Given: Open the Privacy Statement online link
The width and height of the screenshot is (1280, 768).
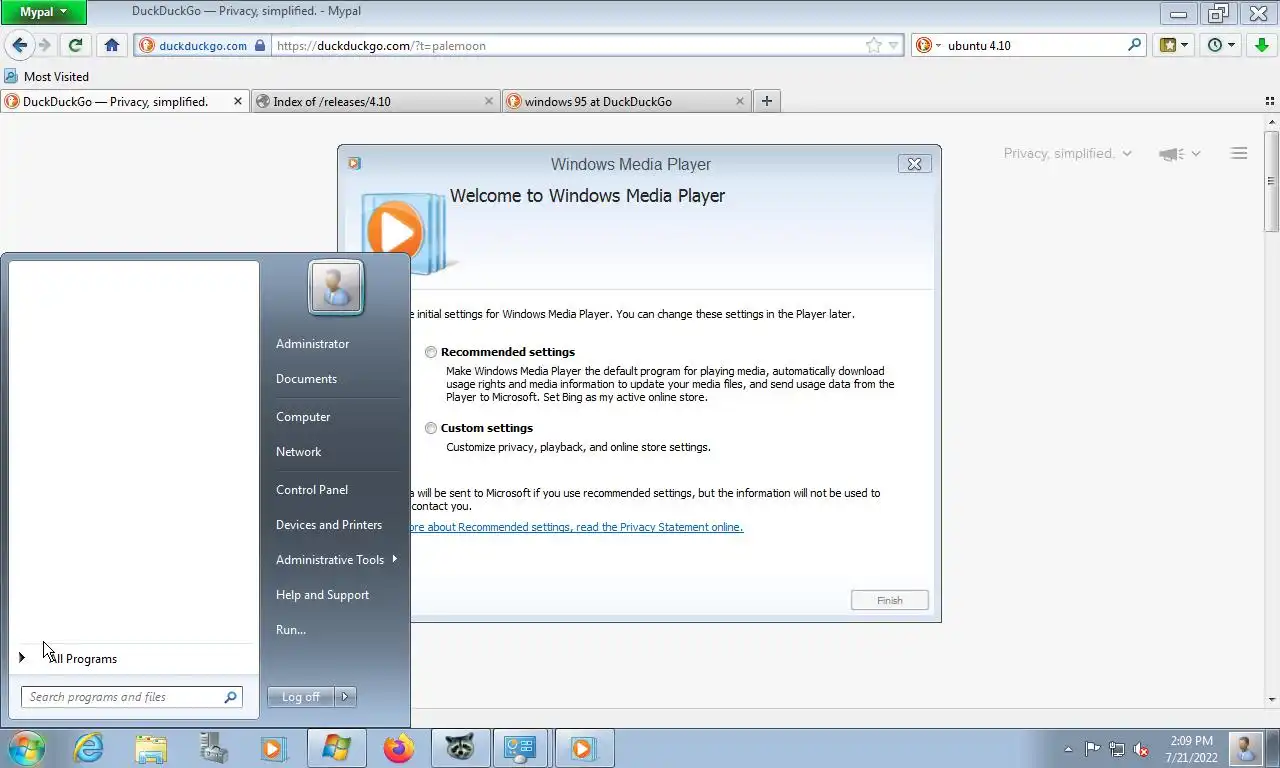Looking at the screenshot, I should (x=575, y=527).
